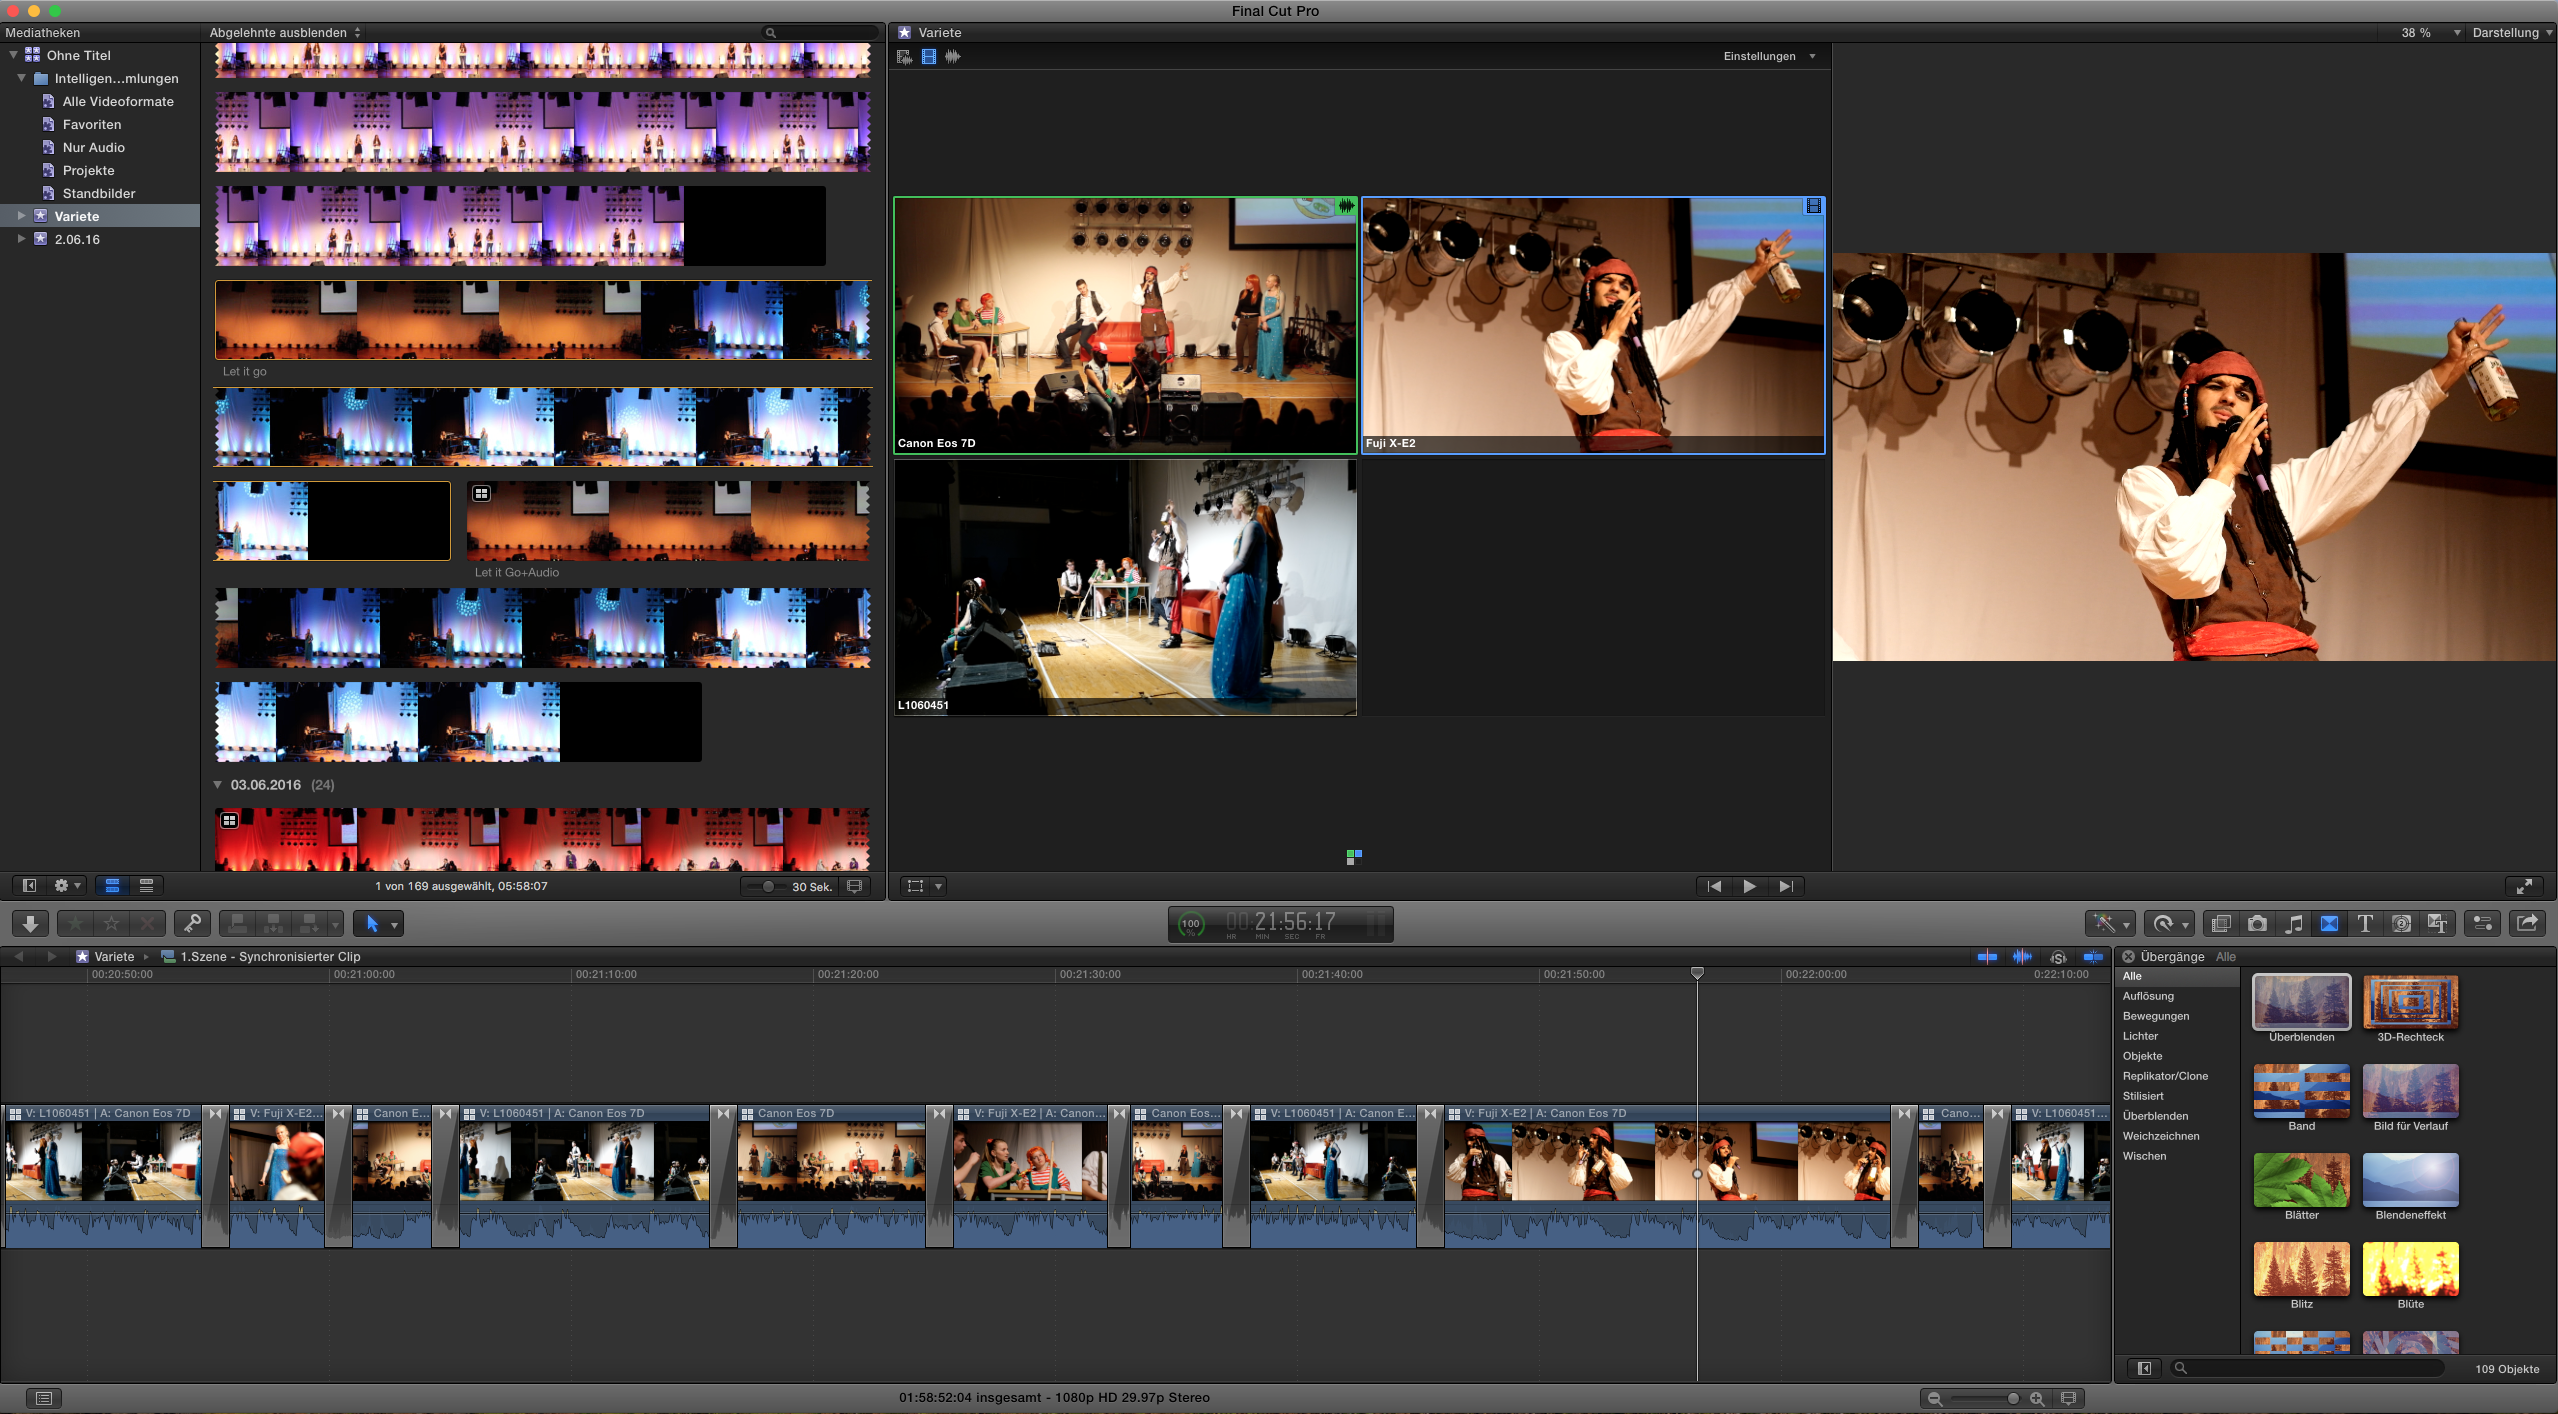Switch browser to filmstrip view

click(x=112, y=886)
